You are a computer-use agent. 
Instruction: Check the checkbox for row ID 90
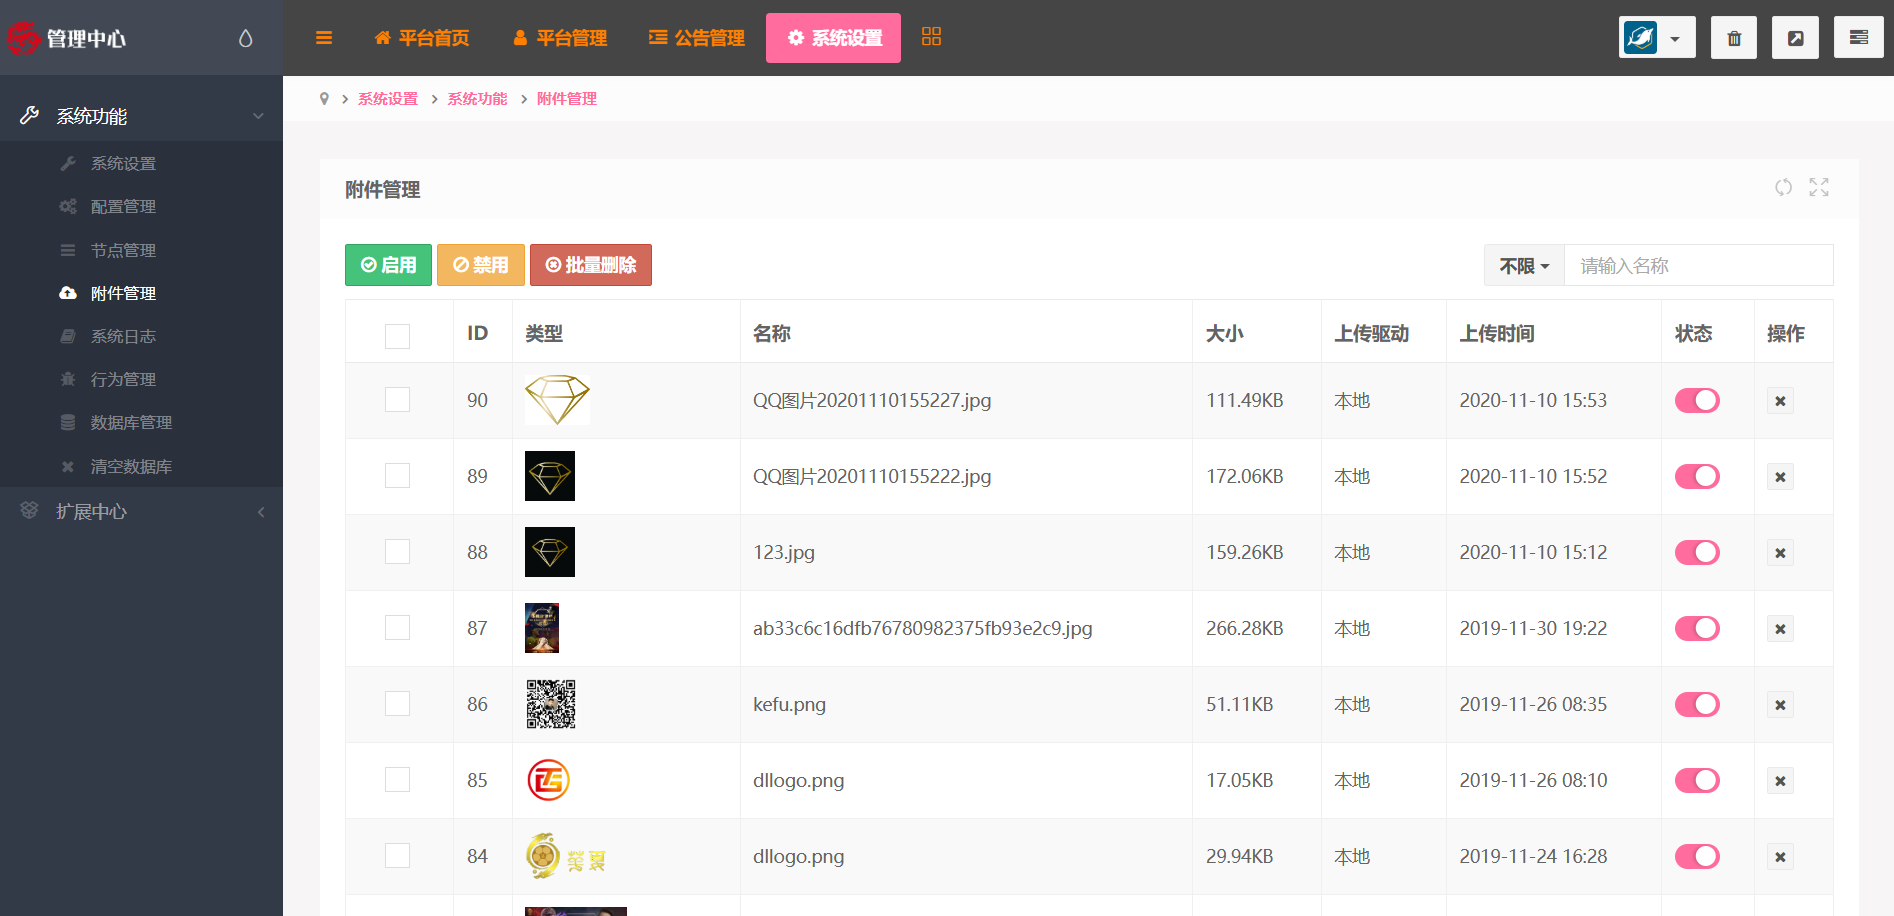[397, 400]
